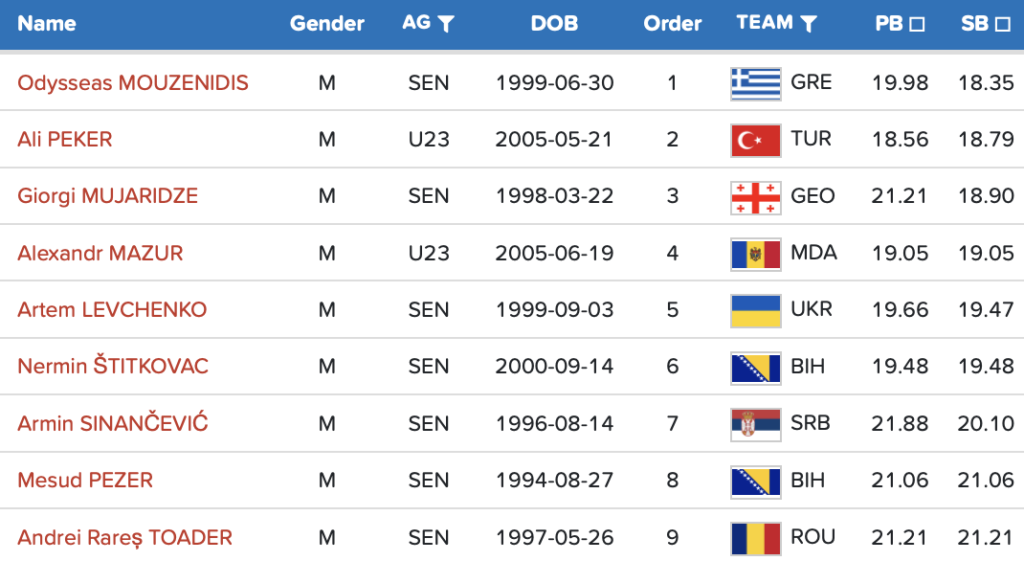1024x561 pixels.
Task: Toggle the SB column checkbox
Action: point(1003,24)
